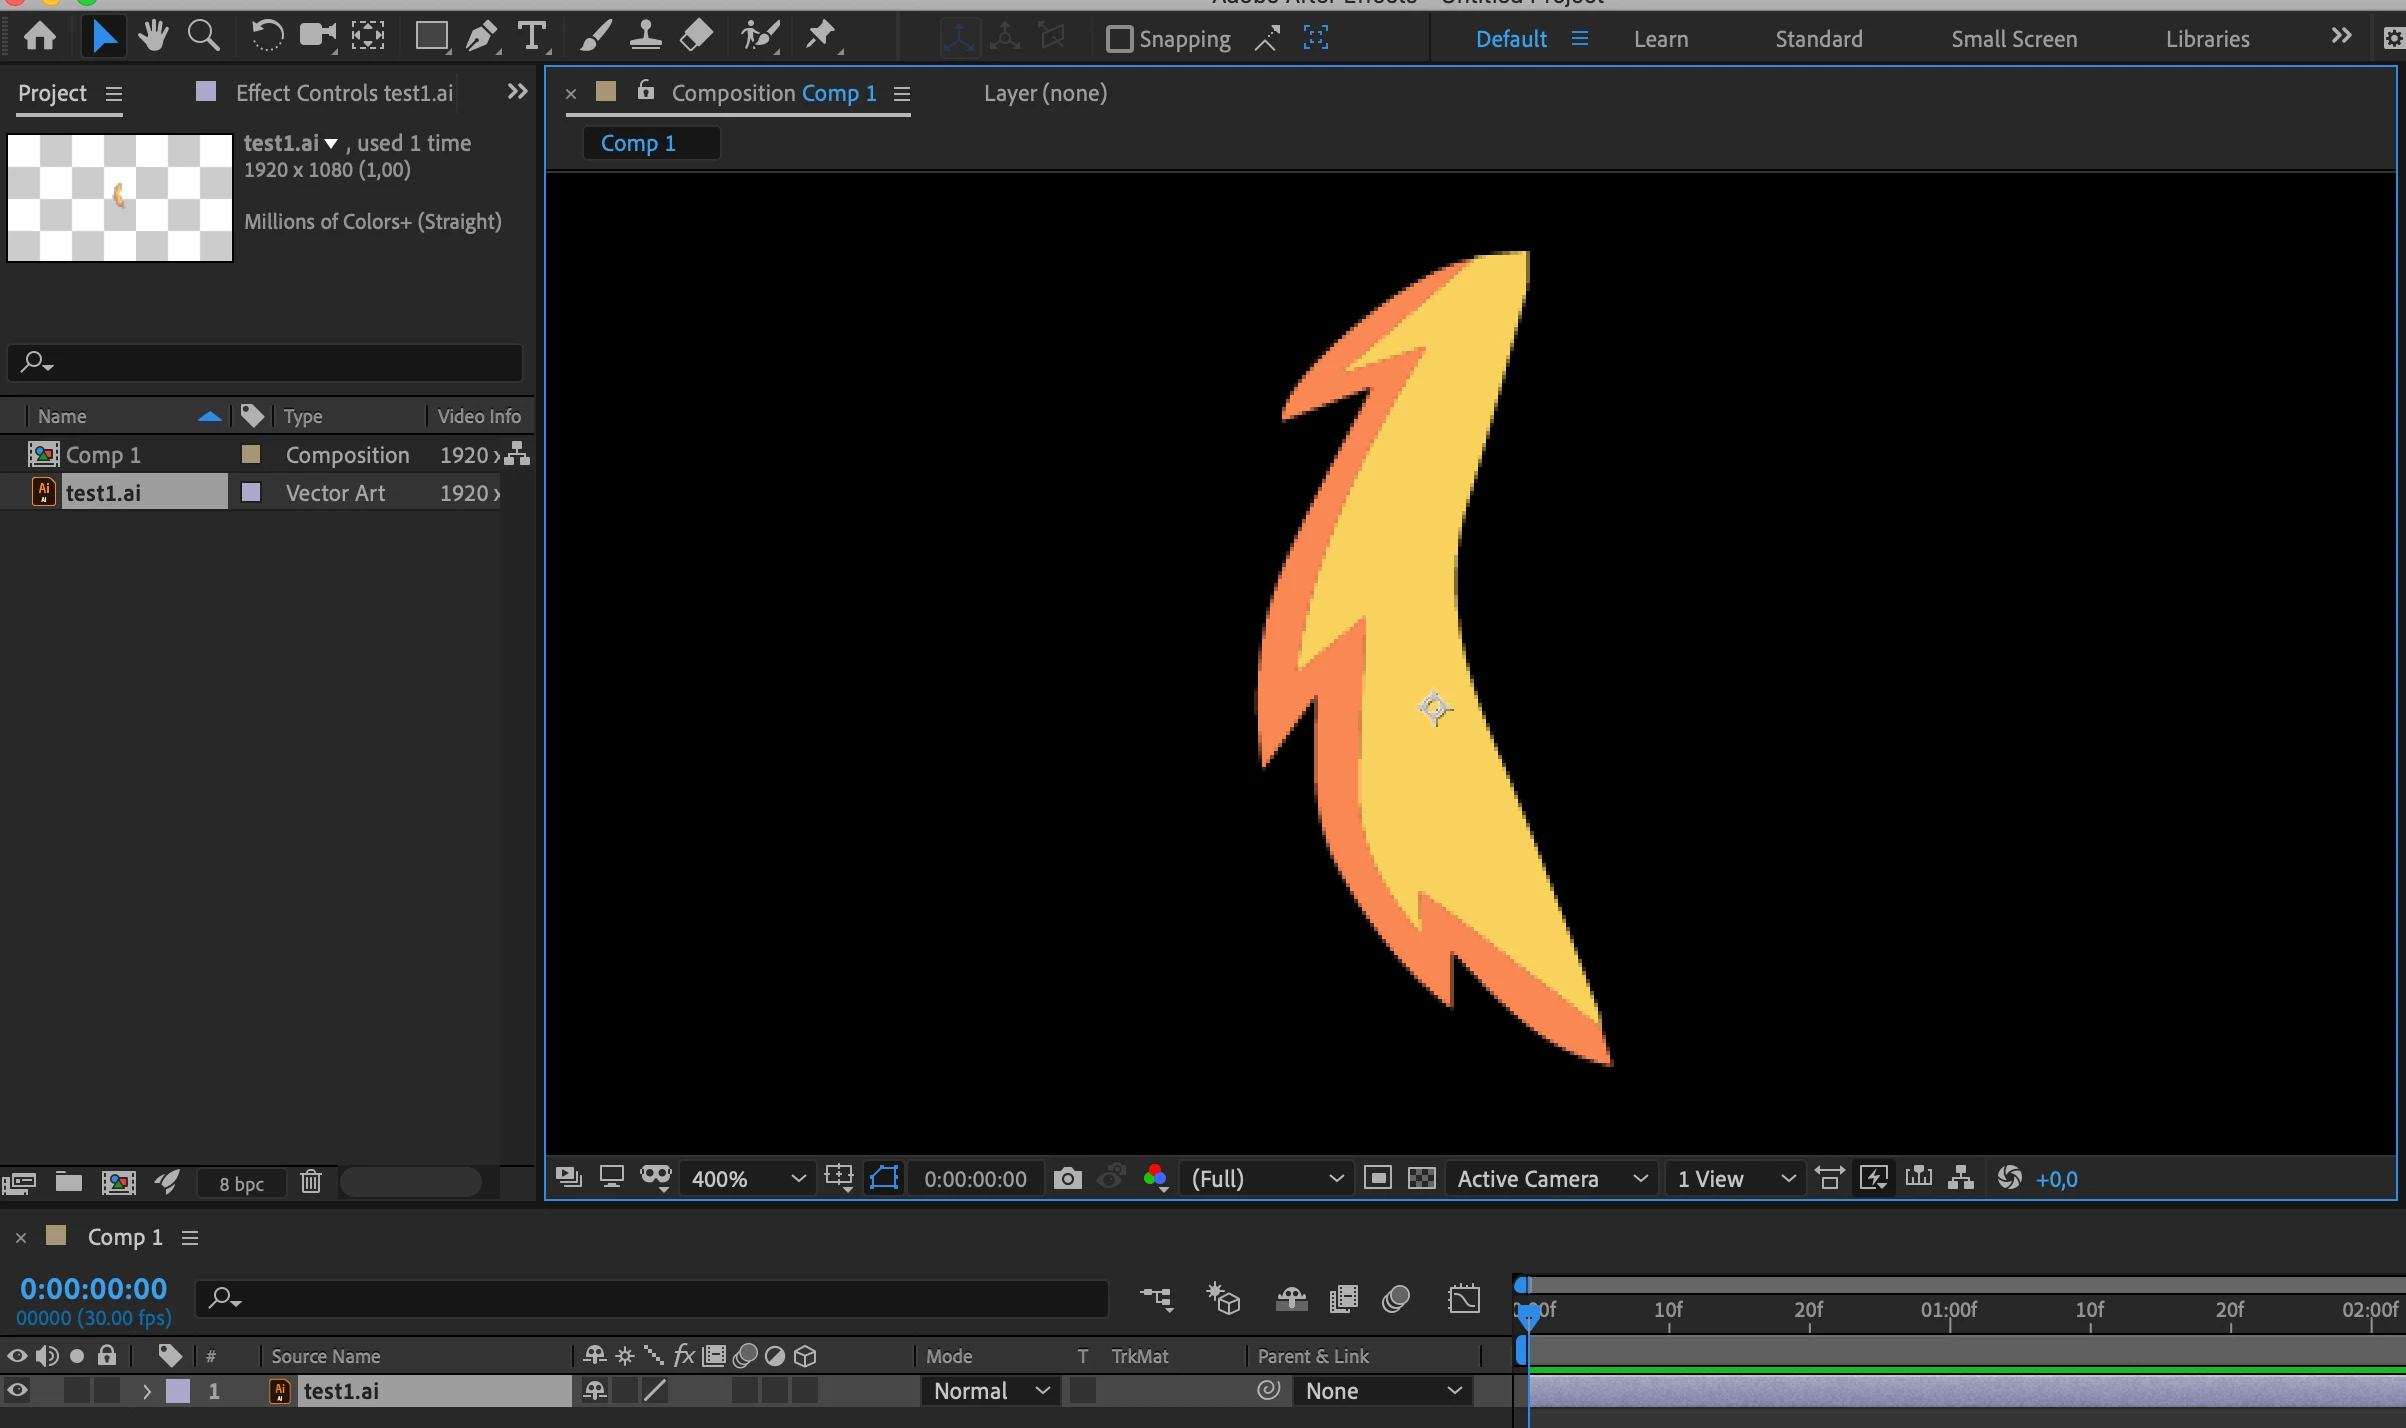Switch to the Learn workspace
This screenshot has height=1428, width=2406.
(x=1660, y=39)
